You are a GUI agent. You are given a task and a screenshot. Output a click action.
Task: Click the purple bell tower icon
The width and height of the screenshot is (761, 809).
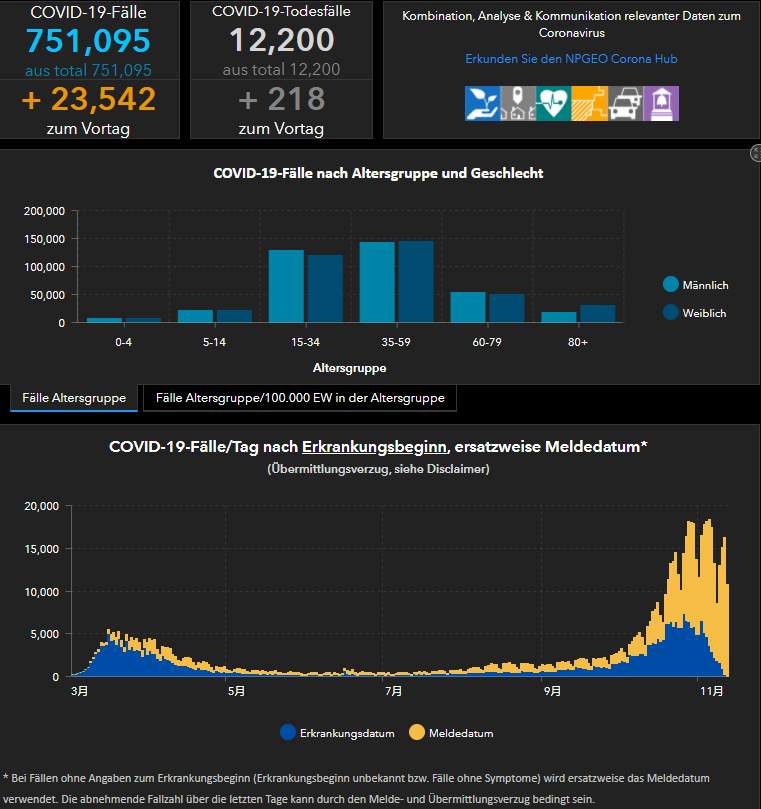(x=661, y=104)
